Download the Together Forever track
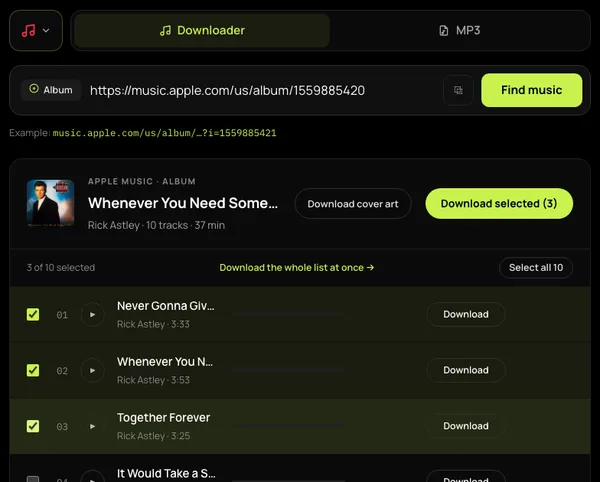Viewport: 600px width, 482px height. (466, 426)
